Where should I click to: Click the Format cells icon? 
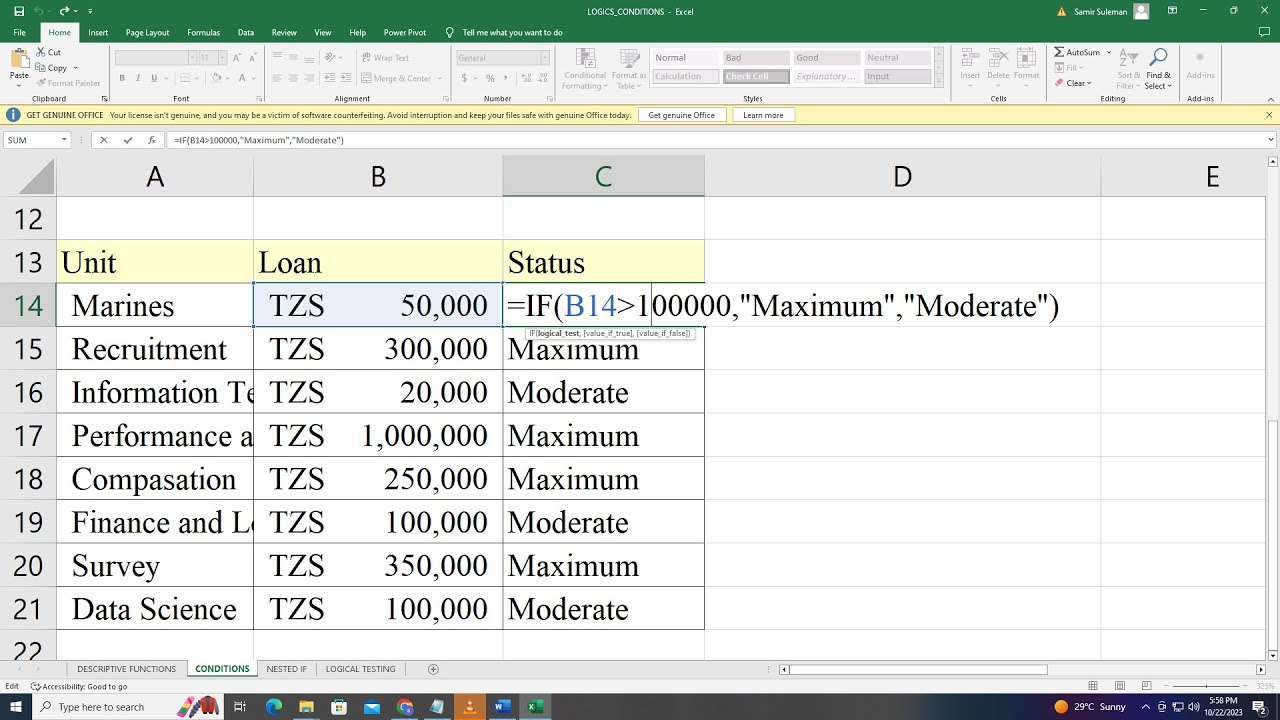tap(1026, 57)
